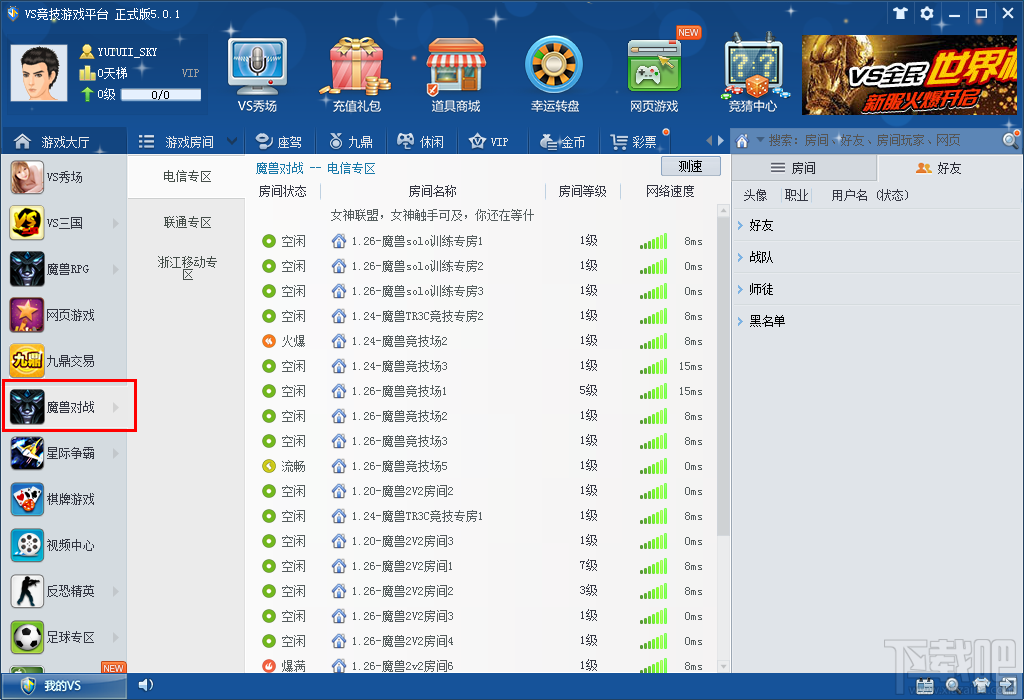Choose the 电信专区 server zone
1024x700 pixels.
[x=187, y=176]
